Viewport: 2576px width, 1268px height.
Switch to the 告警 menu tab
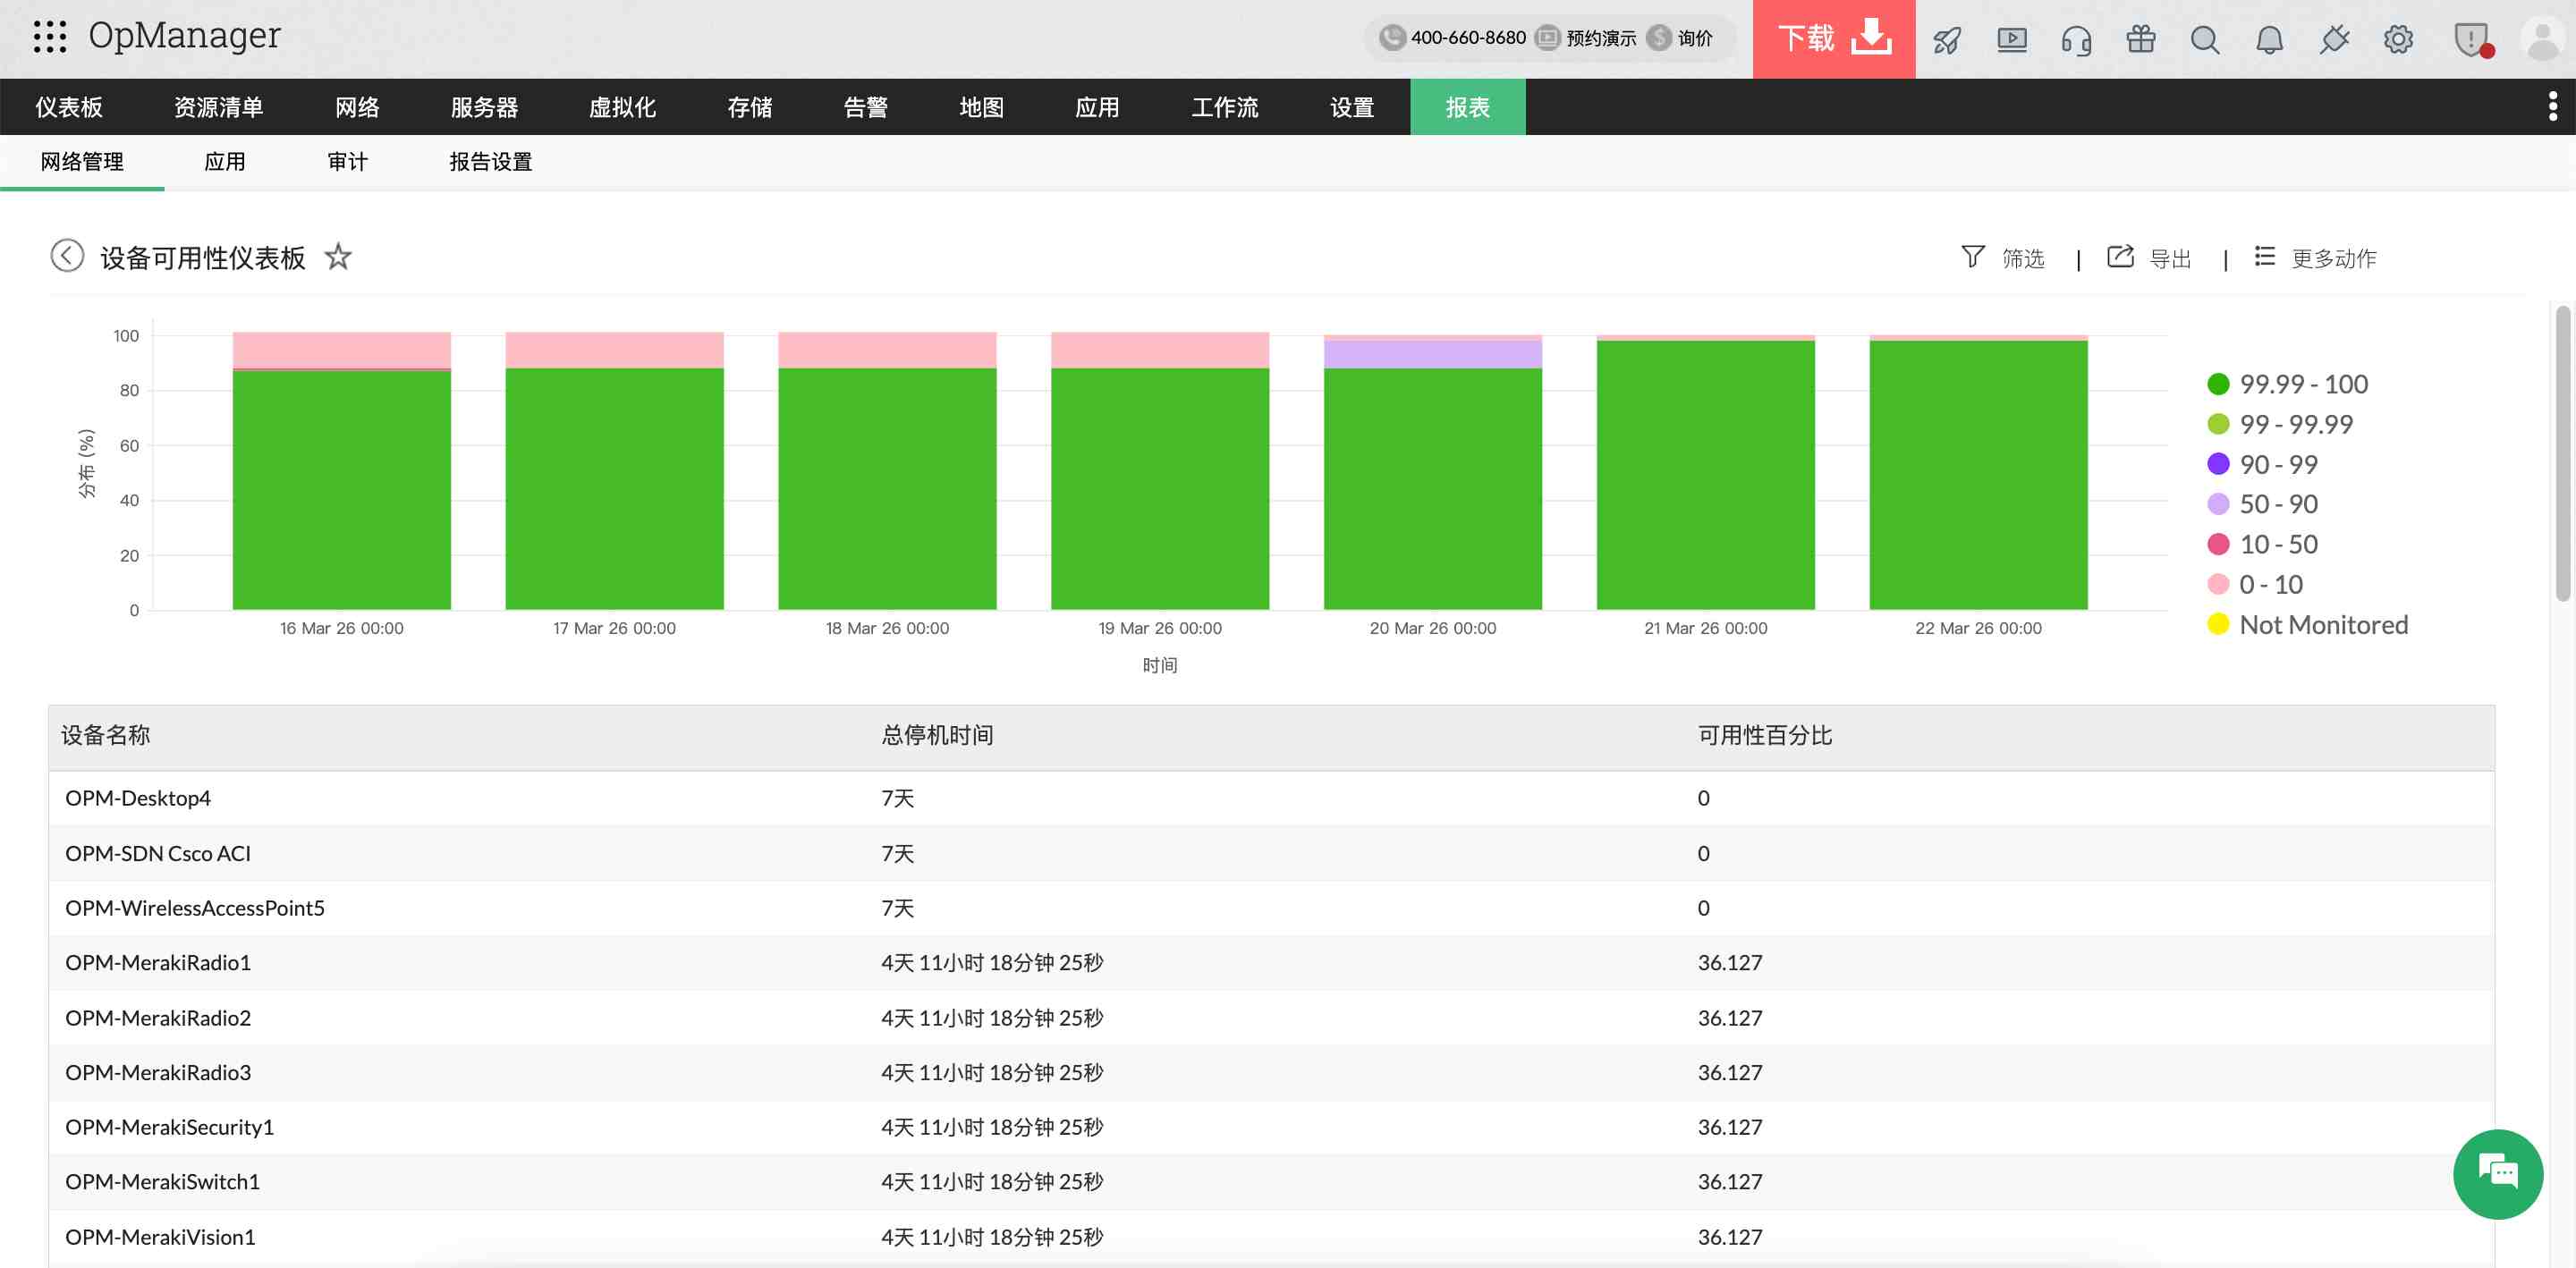coord(865,107)
